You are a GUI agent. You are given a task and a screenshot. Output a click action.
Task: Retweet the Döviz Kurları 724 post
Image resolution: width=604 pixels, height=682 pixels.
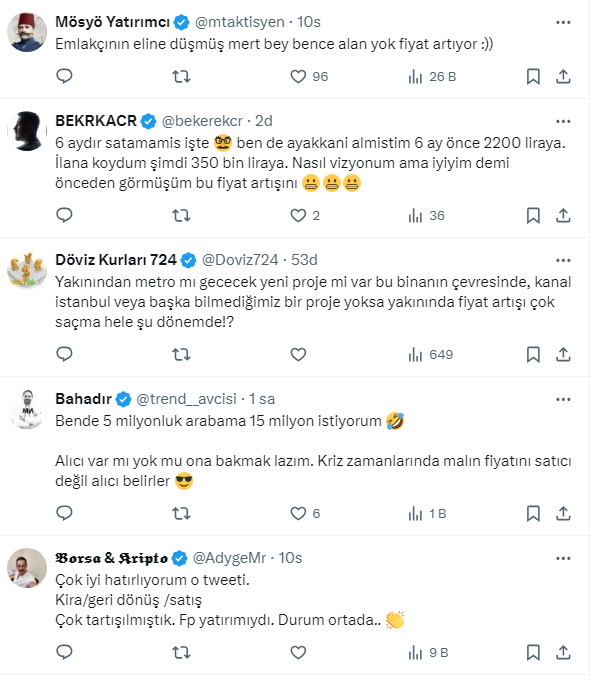[x=180, y=353]
